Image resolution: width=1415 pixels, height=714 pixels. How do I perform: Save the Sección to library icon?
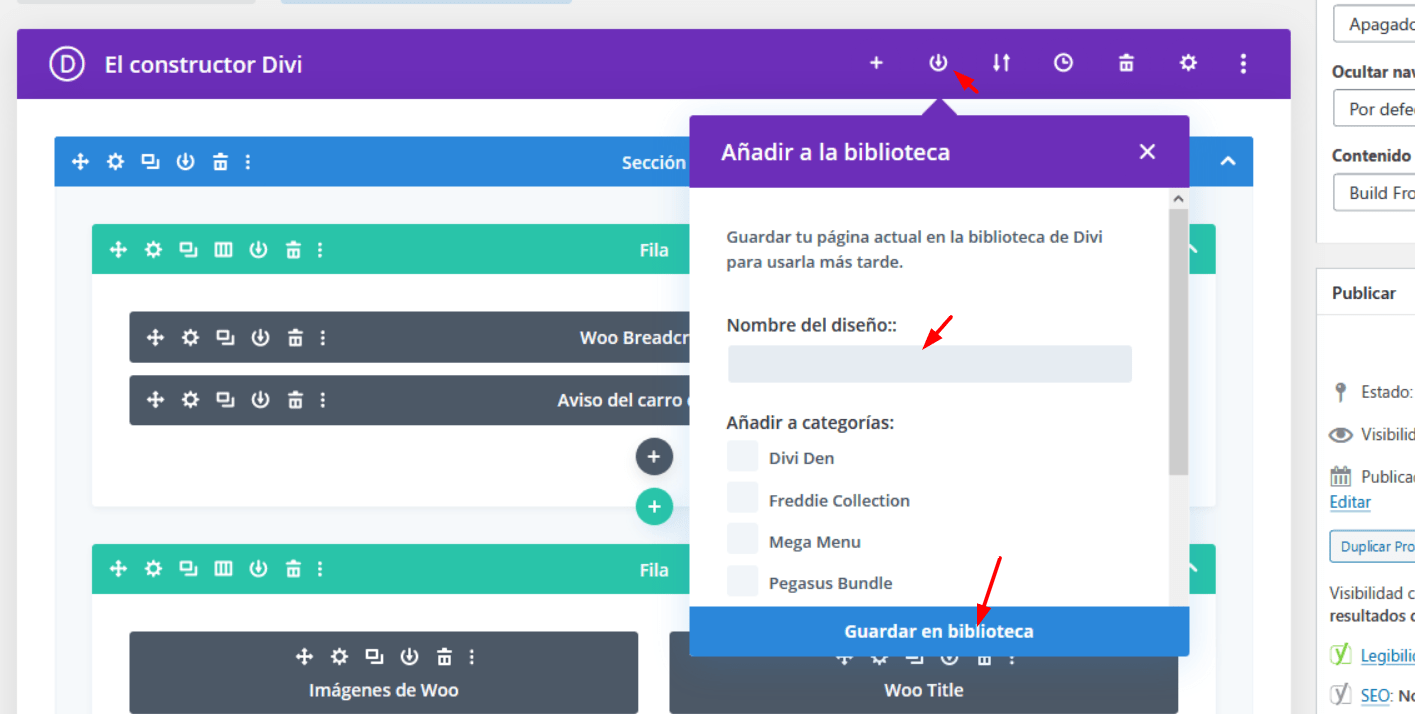click(185, 162)
